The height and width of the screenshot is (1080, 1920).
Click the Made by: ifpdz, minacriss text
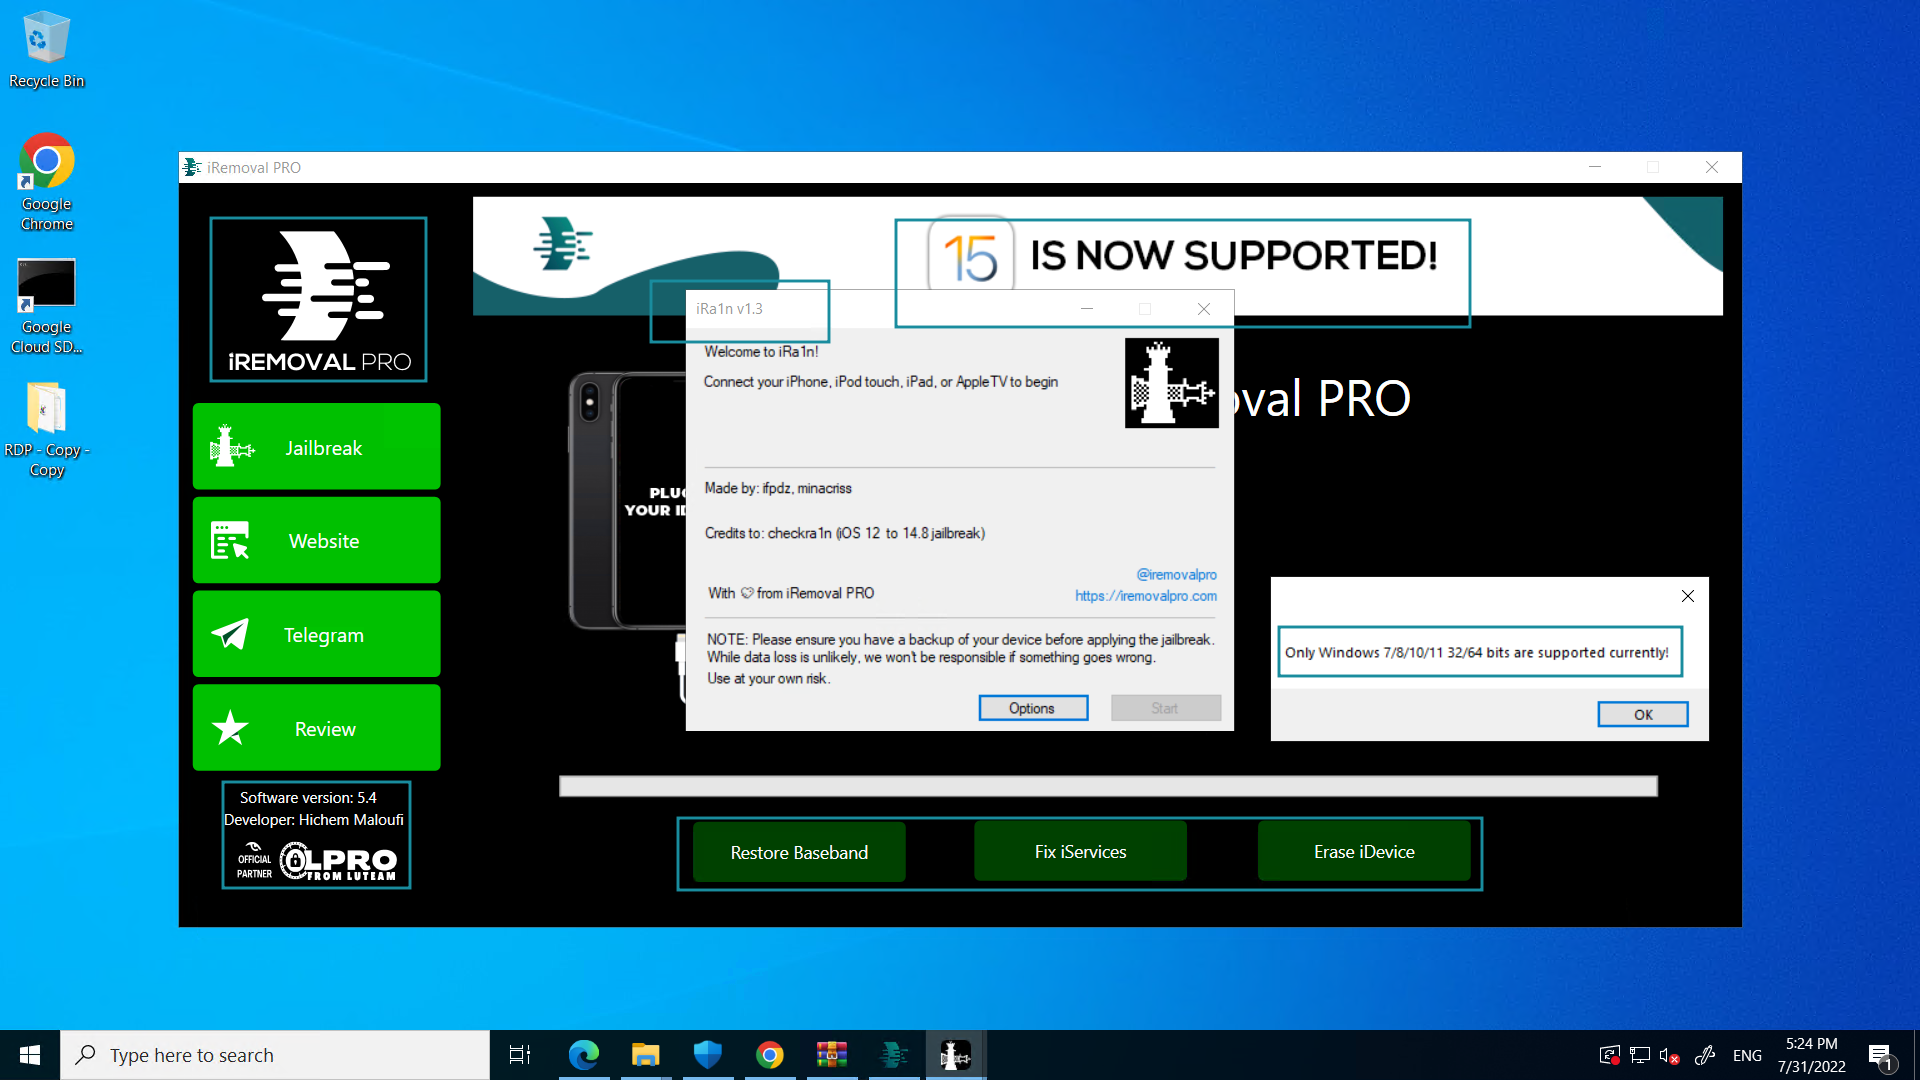(778, 488)
